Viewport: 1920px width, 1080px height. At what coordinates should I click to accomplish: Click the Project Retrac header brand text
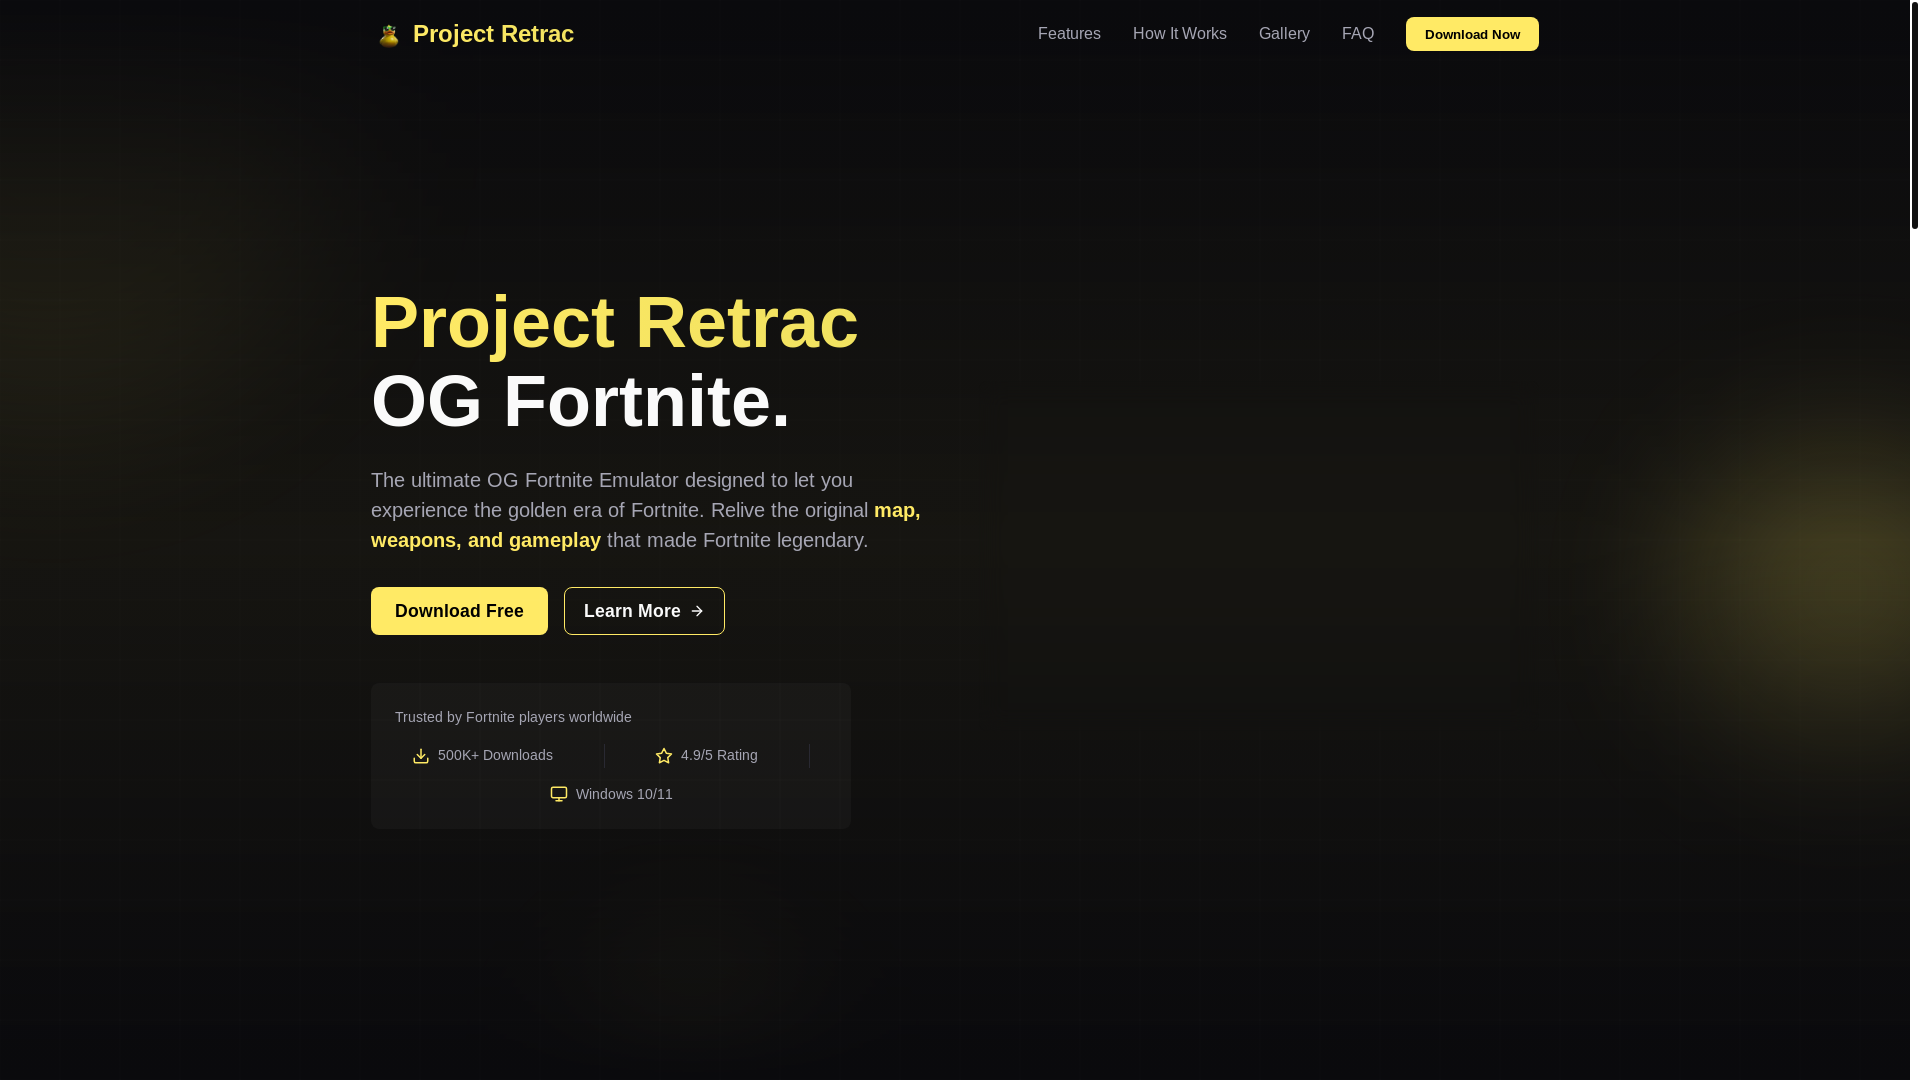(493, 34)
